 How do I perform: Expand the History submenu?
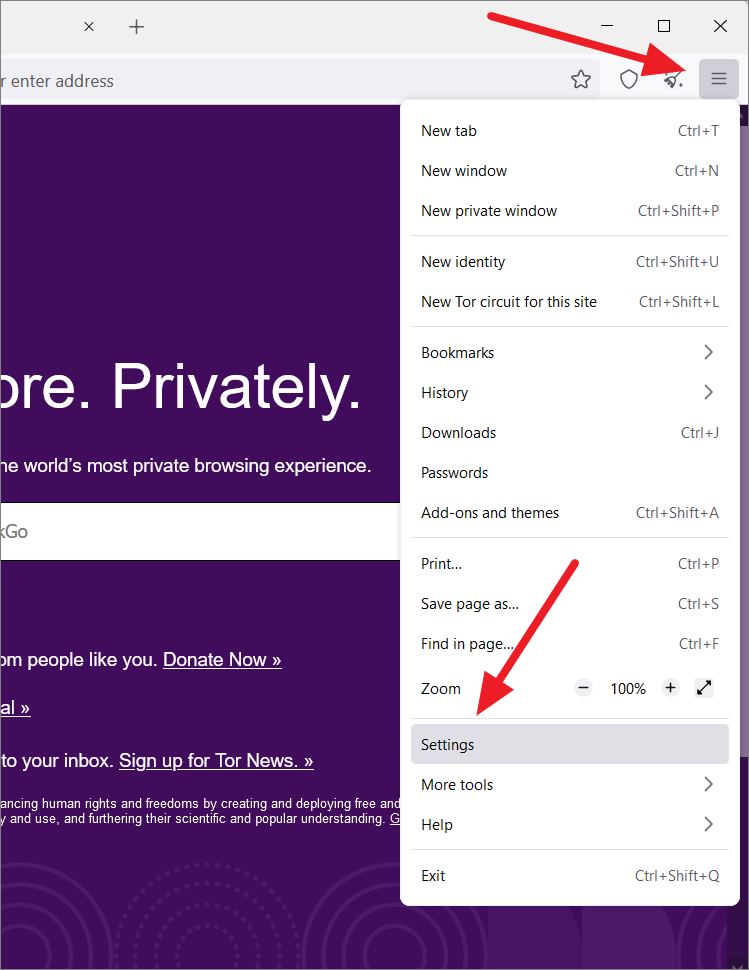coord(570,393)
